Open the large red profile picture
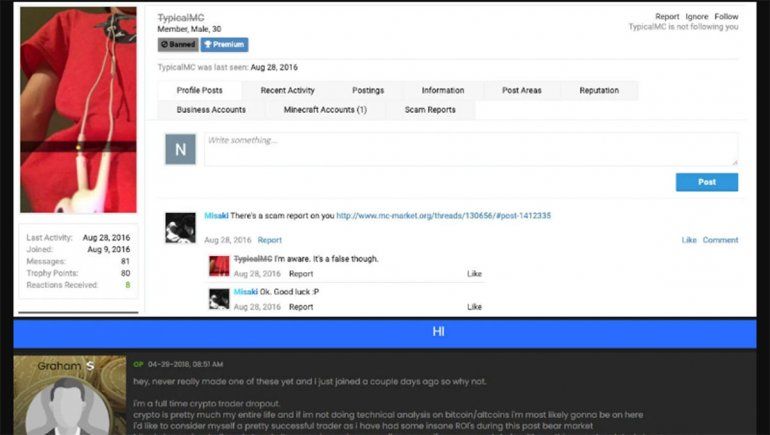The image size is (770, 435). coord(78,110)
